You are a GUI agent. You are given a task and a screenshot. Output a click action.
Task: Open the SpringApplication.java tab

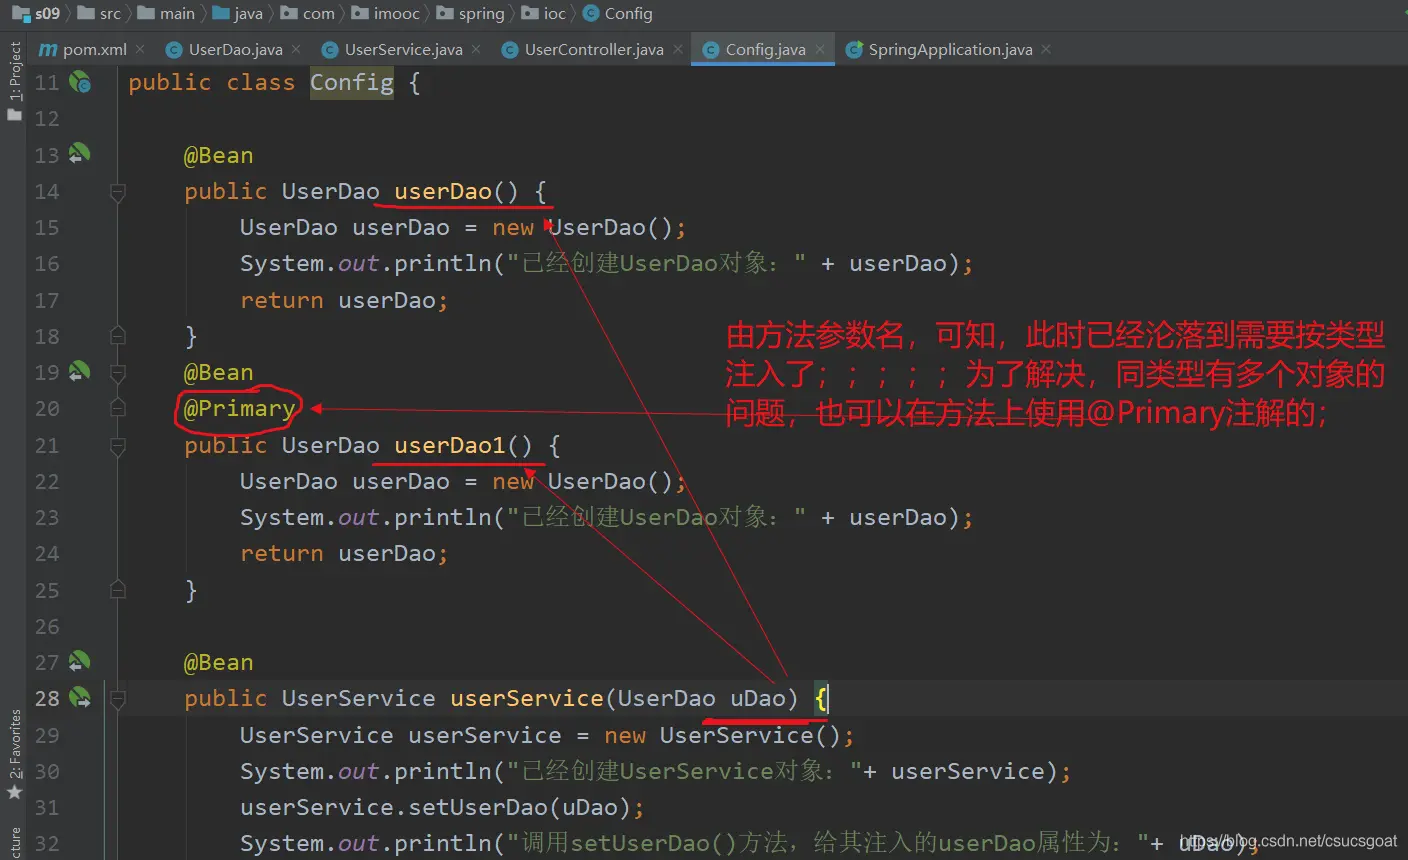(x=949, y=49)
